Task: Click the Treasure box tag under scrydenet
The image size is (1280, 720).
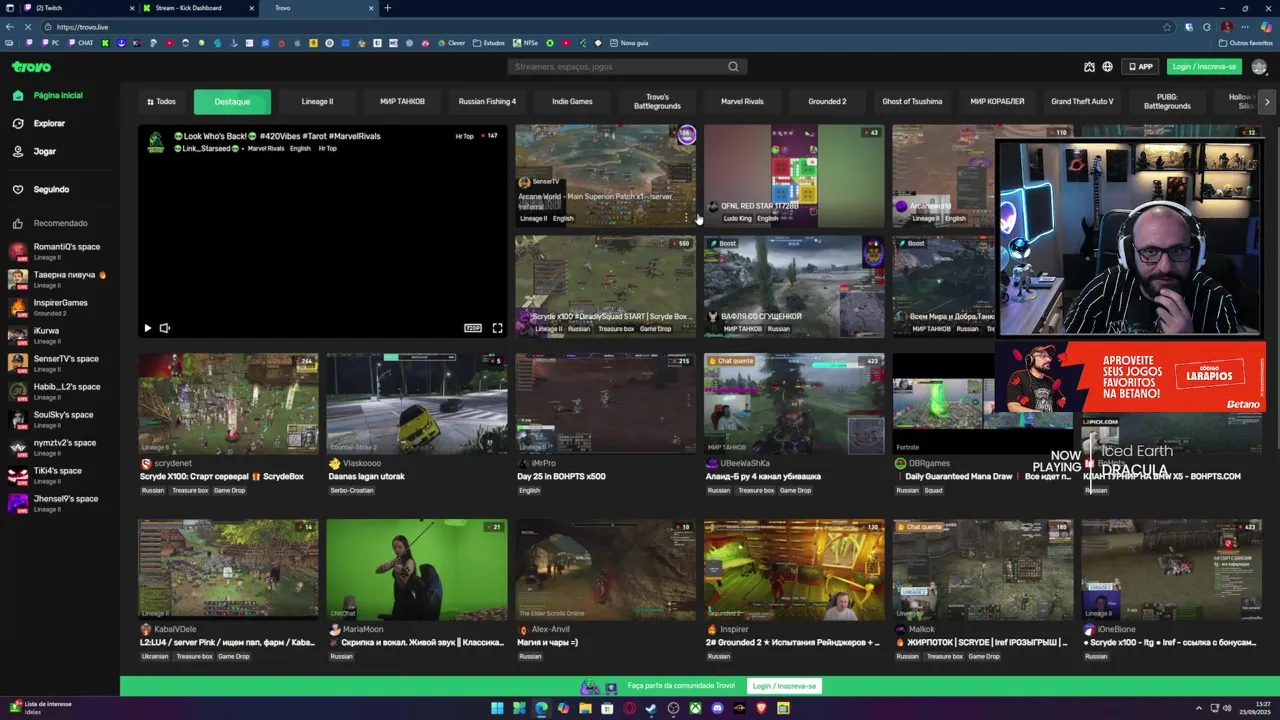Action: click(x=190, y=490)
